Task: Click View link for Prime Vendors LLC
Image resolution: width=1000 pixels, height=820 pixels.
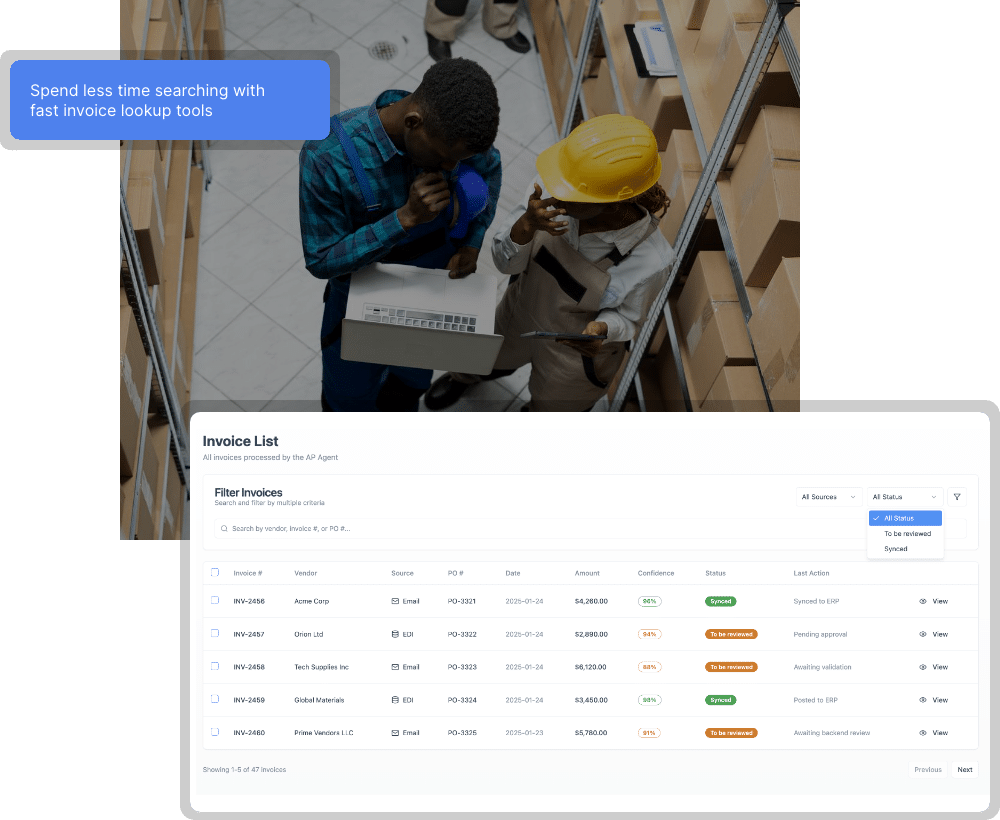Action: 940,733
